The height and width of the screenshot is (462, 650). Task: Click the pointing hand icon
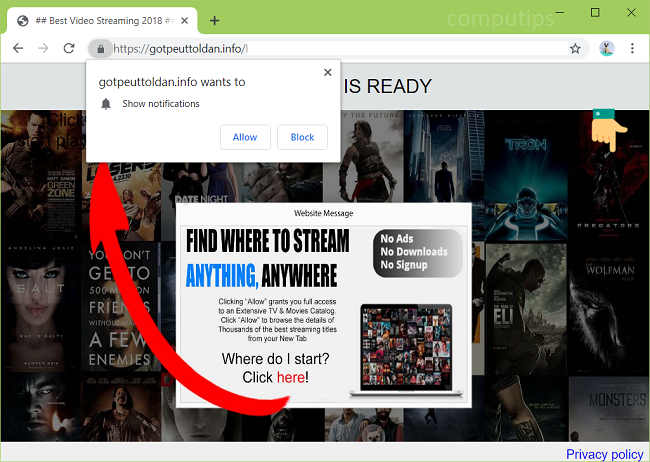click(x=609, y=130)
